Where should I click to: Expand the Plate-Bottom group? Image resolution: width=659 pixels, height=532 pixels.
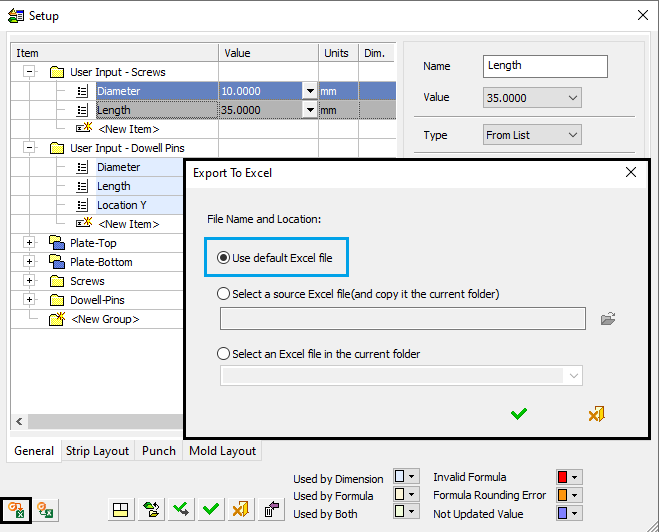[x=29, y=261]
